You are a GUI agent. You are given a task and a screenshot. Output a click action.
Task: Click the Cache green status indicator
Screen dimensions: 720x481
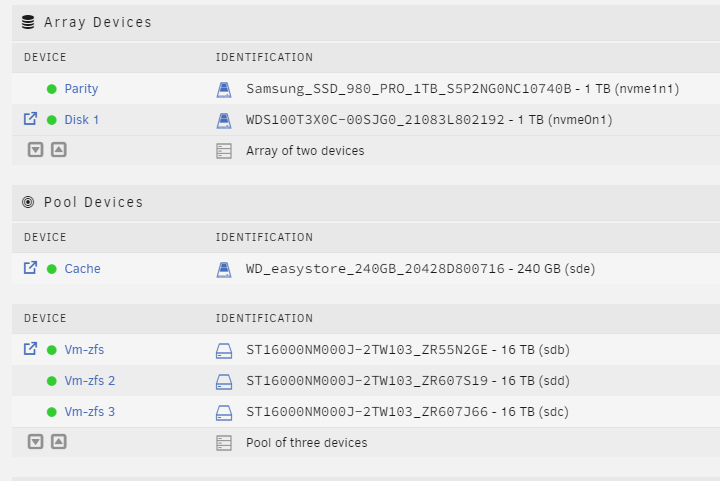tap(52, 269)
